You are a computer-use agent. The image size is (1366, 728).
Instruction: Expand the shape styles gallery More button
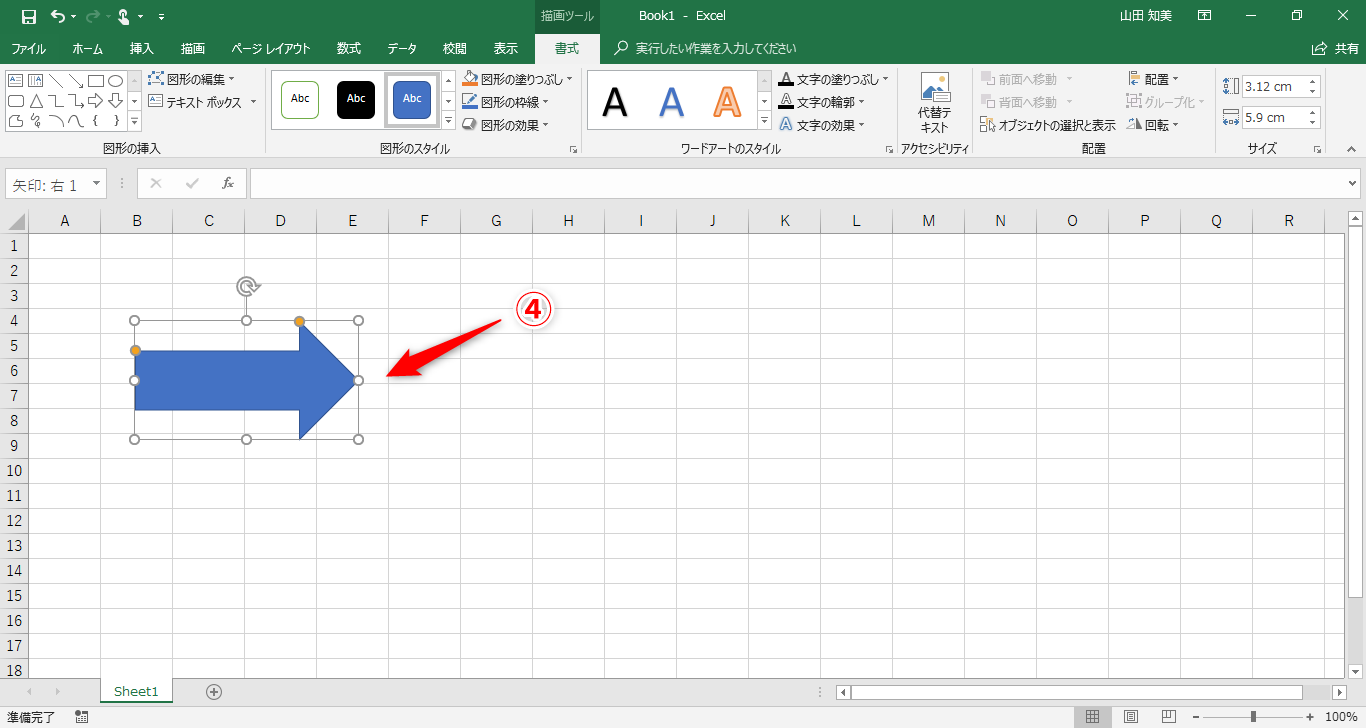click(448, 121)
